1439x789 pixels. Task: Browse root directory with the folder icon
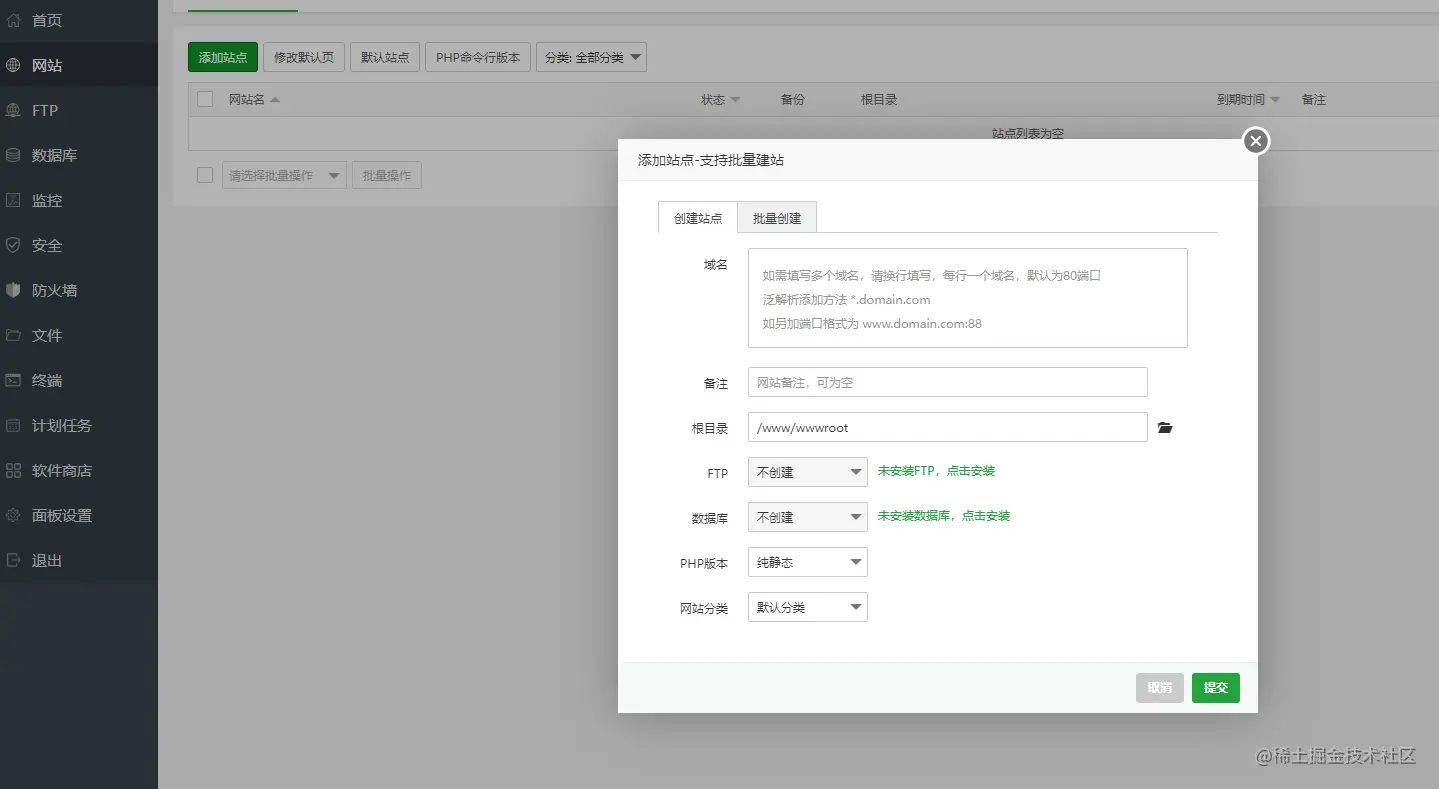[1165, 428]
